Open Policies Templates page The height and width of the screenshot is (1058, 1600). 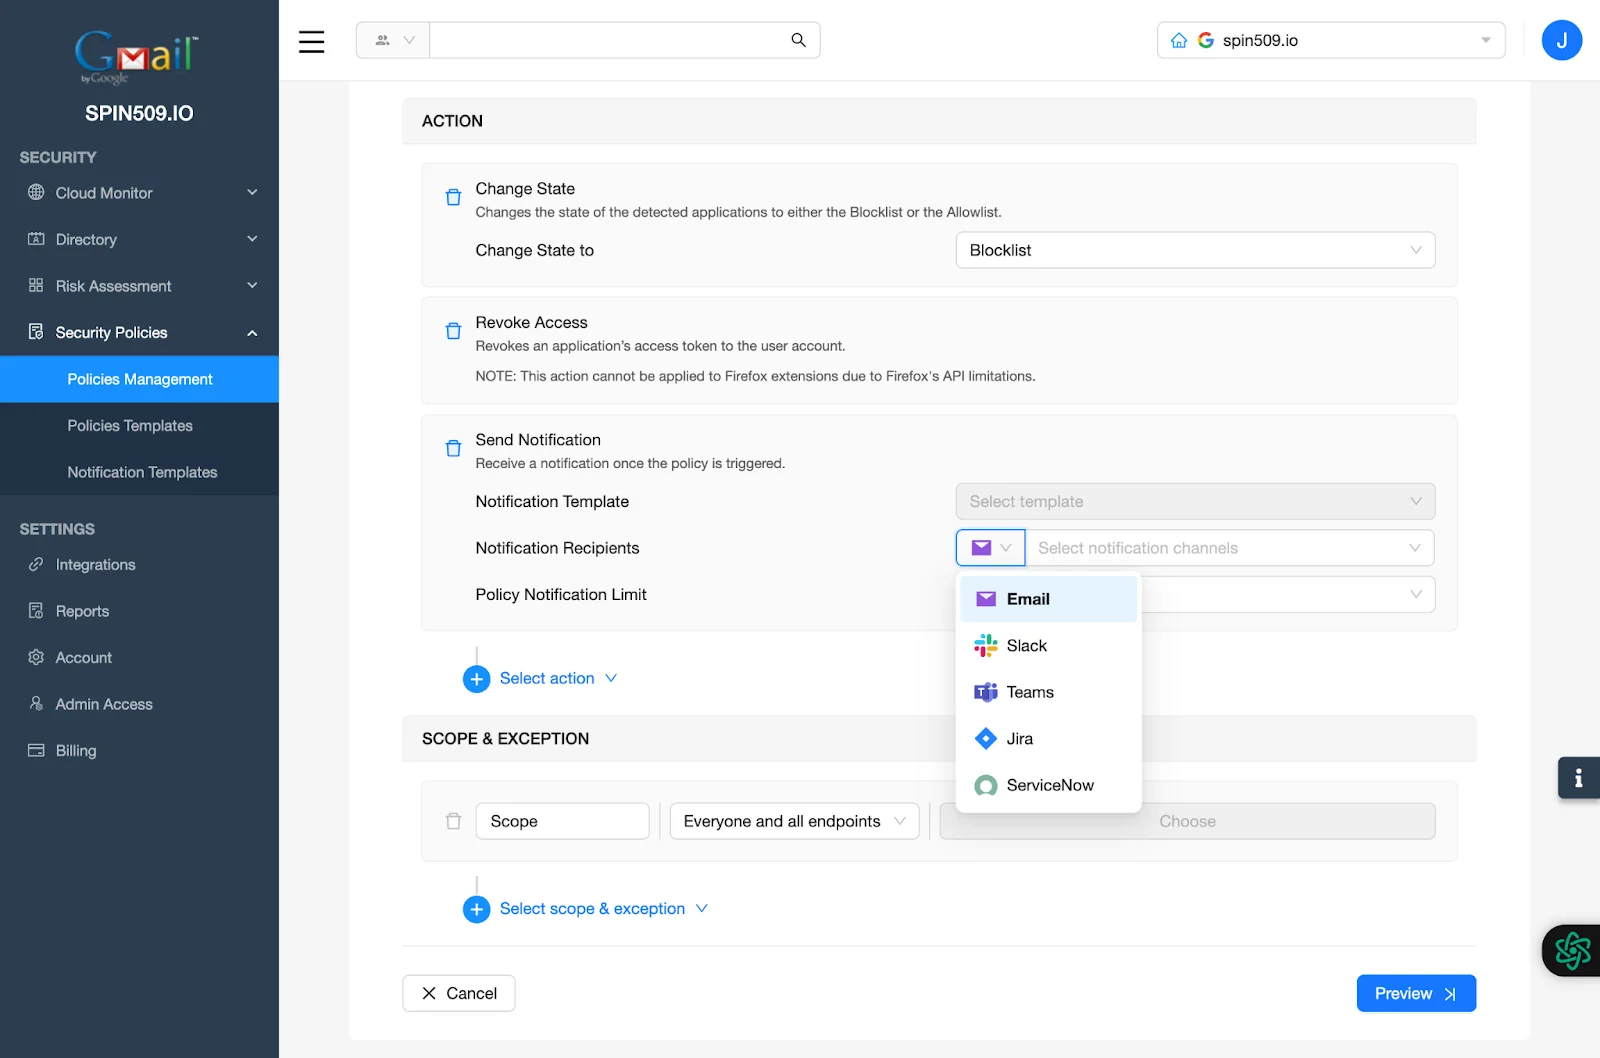coord(129,425)
